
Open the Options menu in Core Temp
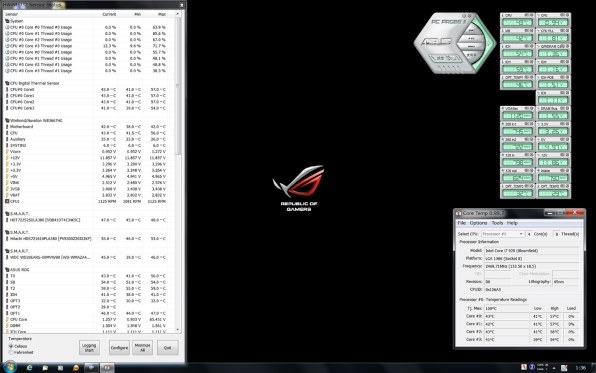point(478,223)
